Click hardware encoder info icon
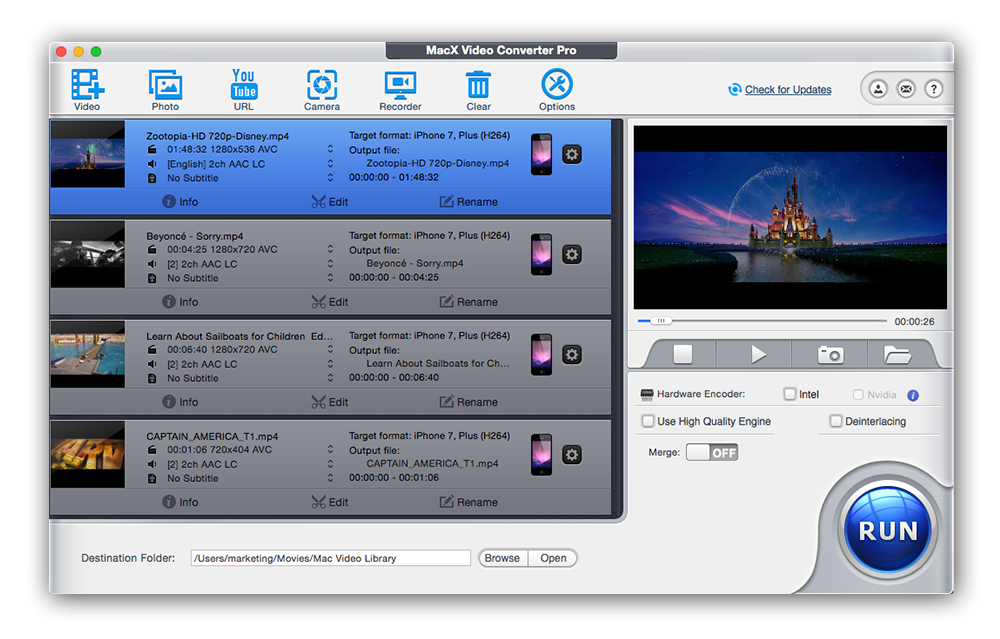This screenshot has width=1000, height=639. pyautogui.click(x=913, y=395)
